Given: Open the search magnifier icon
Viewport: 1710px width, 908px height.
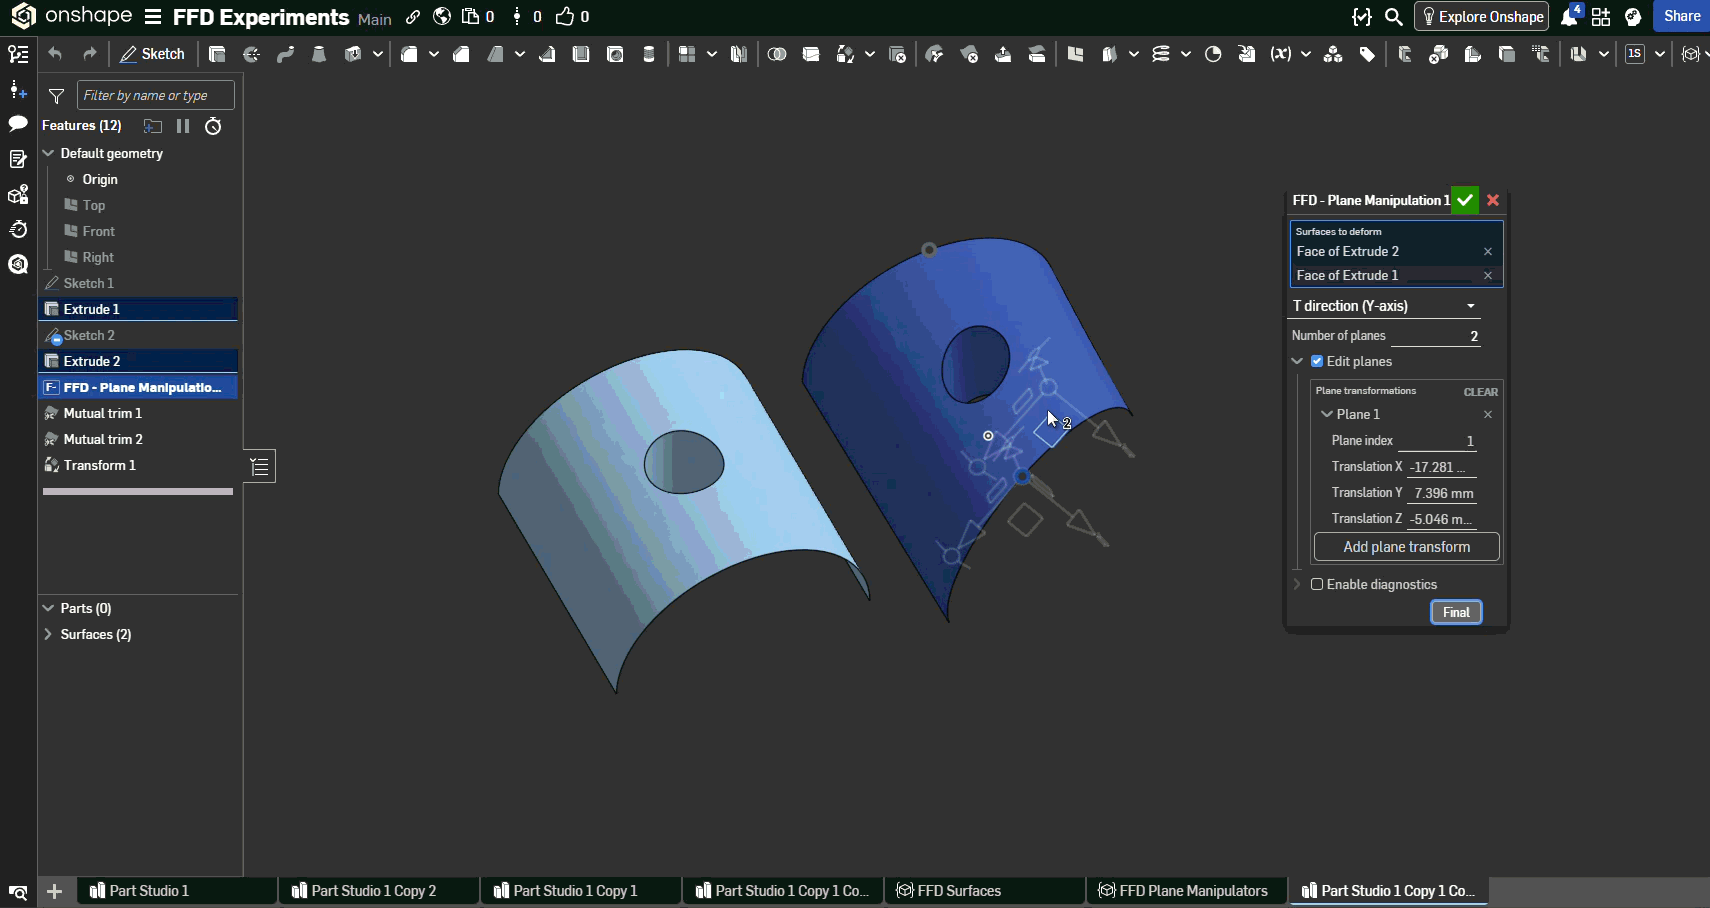Looking at the screenshot, I should 1393,17.
